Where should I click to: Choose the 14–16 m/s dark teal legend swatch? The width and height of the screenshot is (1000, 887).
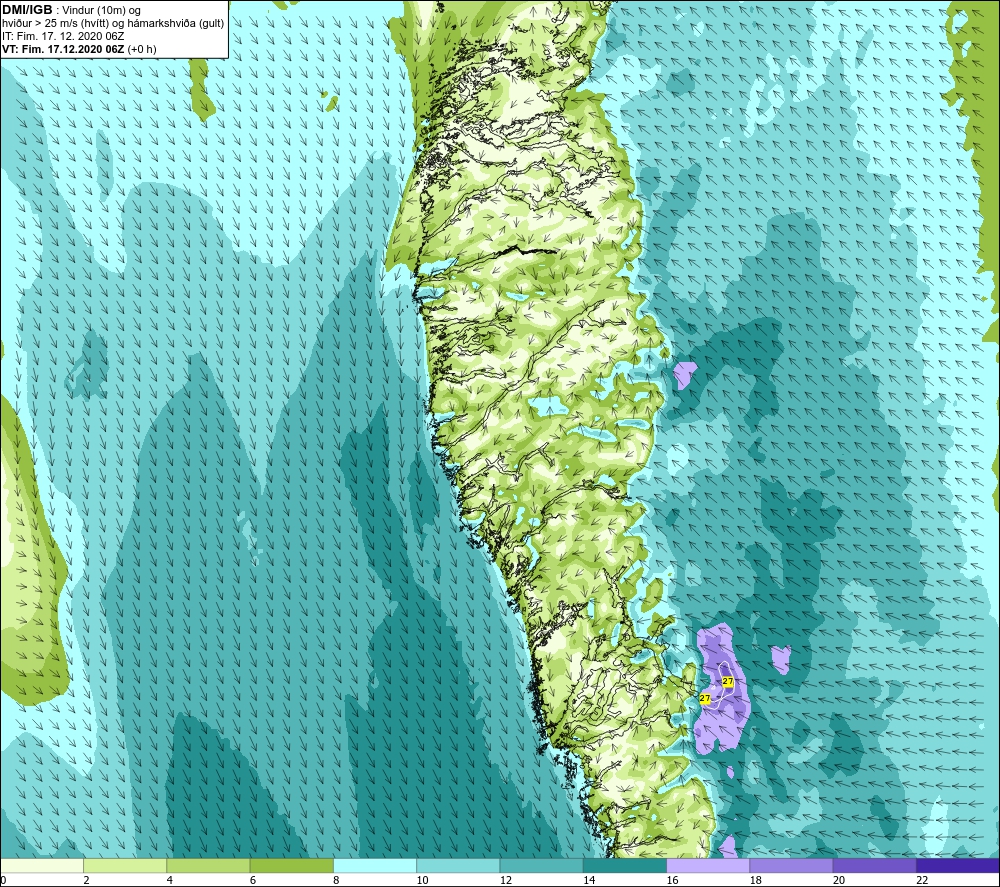tap(625, 865)
